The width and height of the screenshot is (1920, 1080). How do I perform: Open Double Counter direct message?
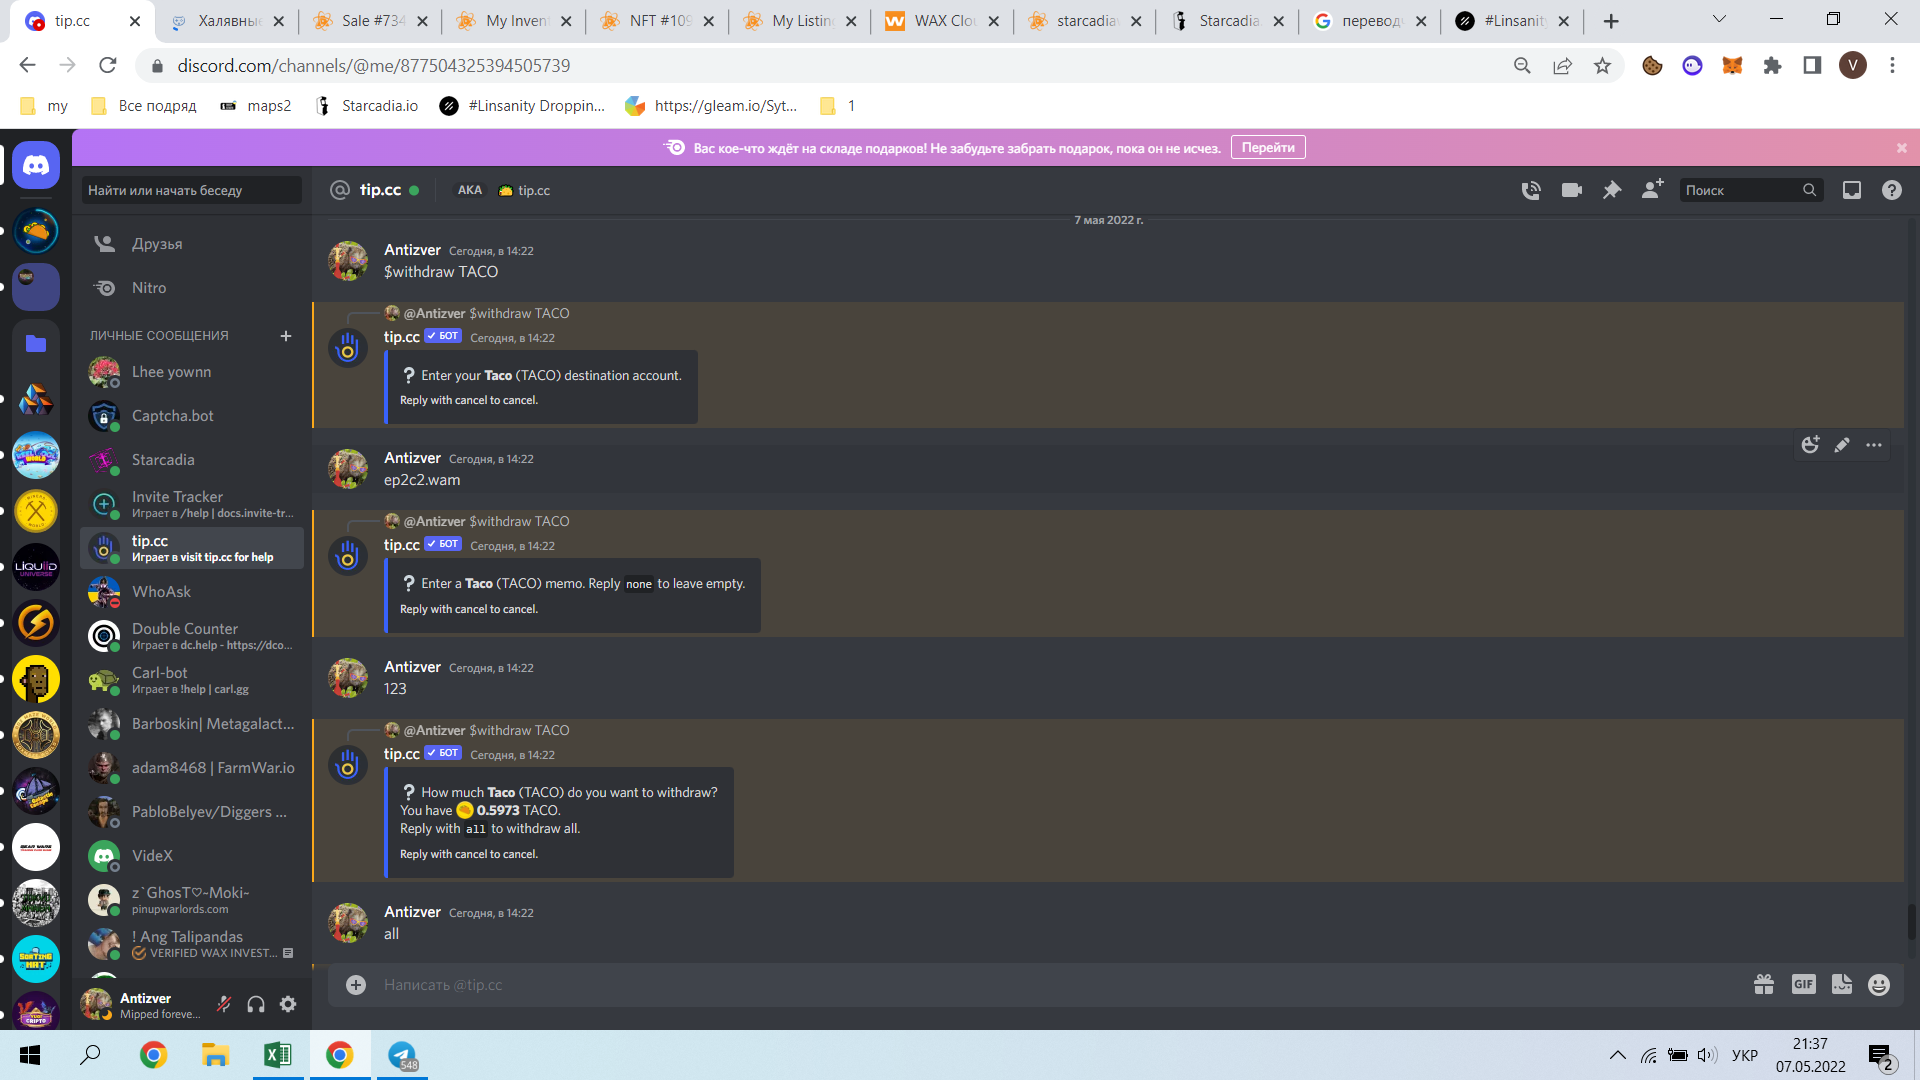[x=191, y=636]
